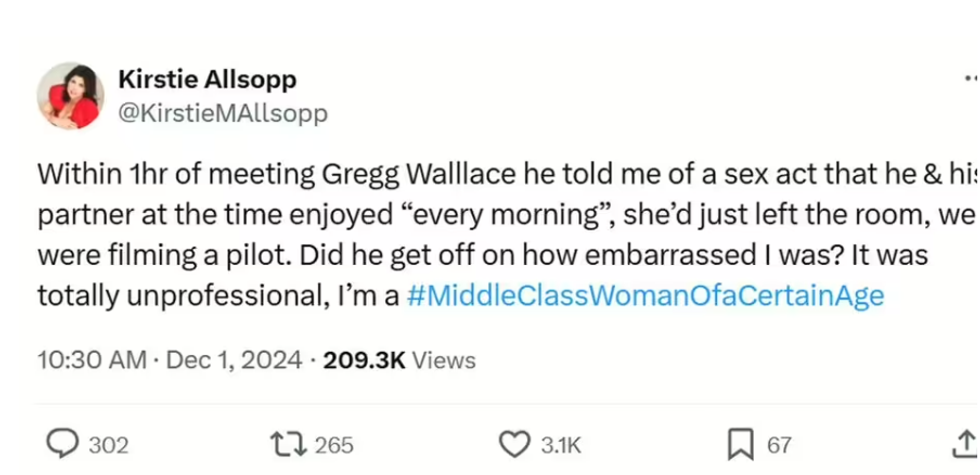The width and height of the screenshot is (980, 475).
Task: Open the #MiddleClassWomanOfaCertainAge hashtag
Action: [x=646, y=296]
